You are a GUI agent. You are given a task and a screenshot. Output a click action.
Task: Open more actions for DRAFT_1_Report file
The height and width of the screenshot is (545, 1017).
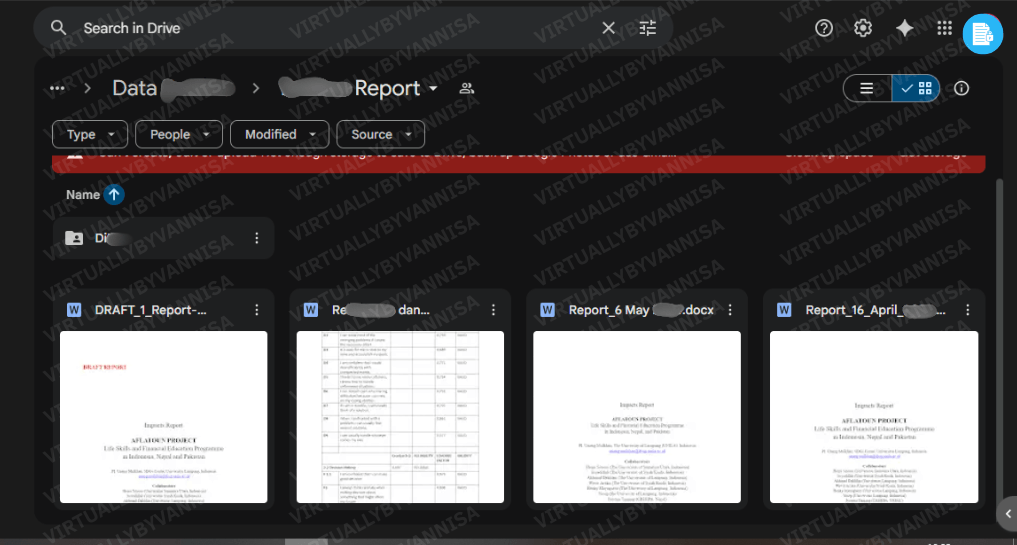(x=257, y=310)
